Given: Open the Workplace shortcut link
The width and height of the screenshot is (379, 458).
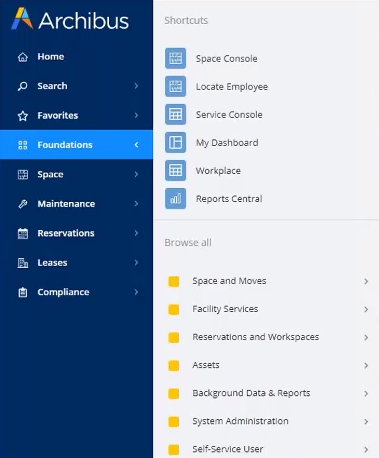Looking at the screenshot, I should pyautogui.click(x=218, y=171).
